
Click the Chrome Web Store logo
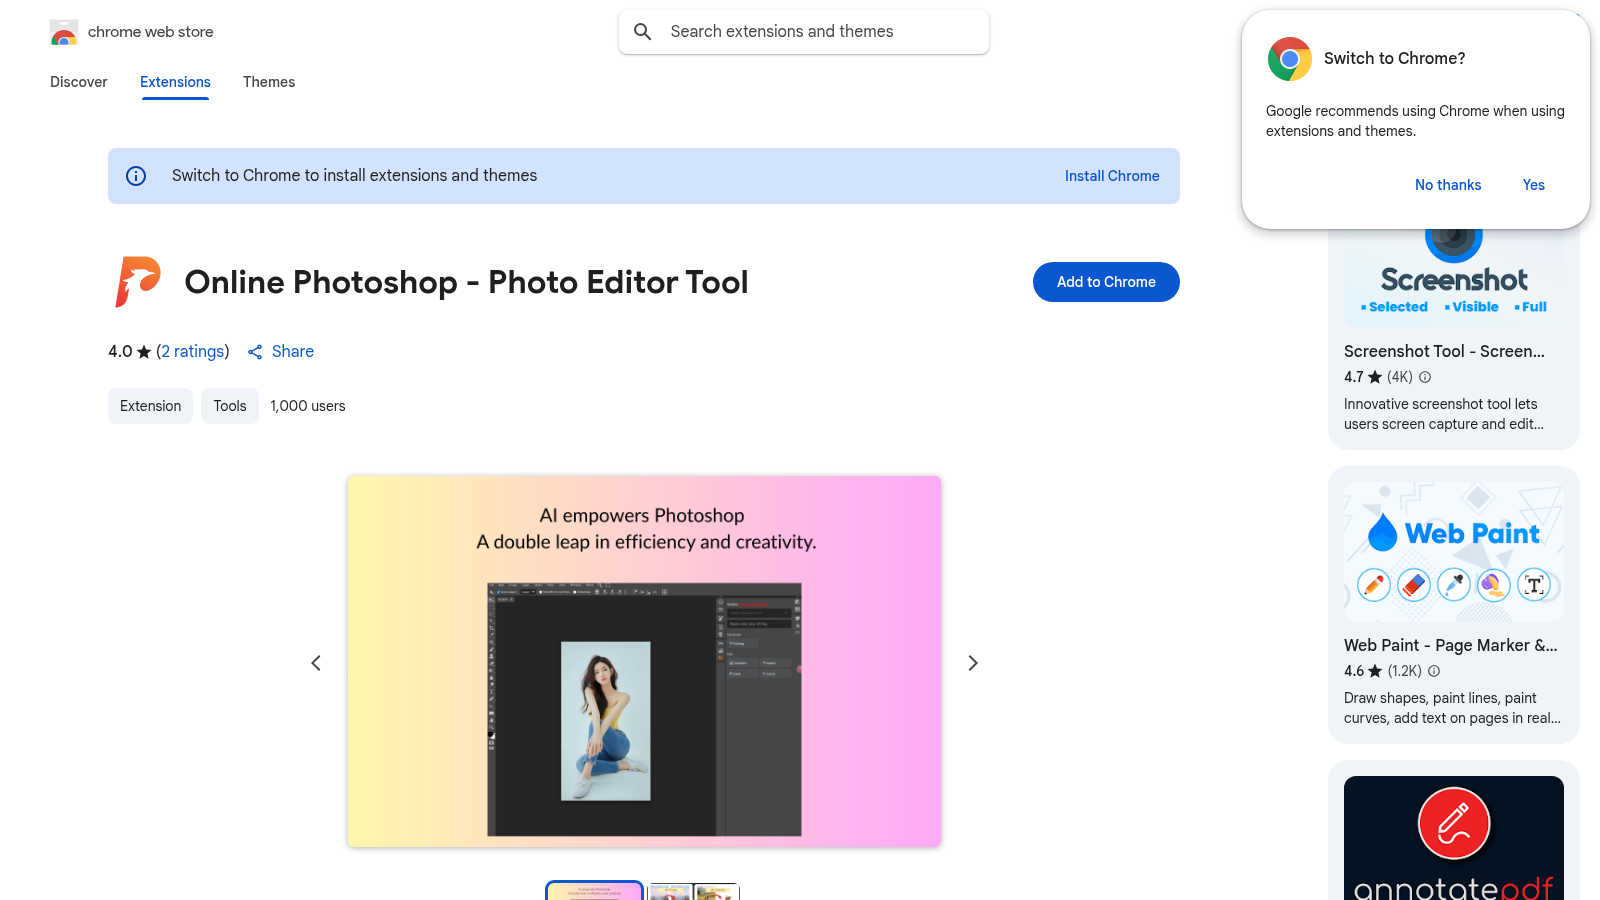64,32
